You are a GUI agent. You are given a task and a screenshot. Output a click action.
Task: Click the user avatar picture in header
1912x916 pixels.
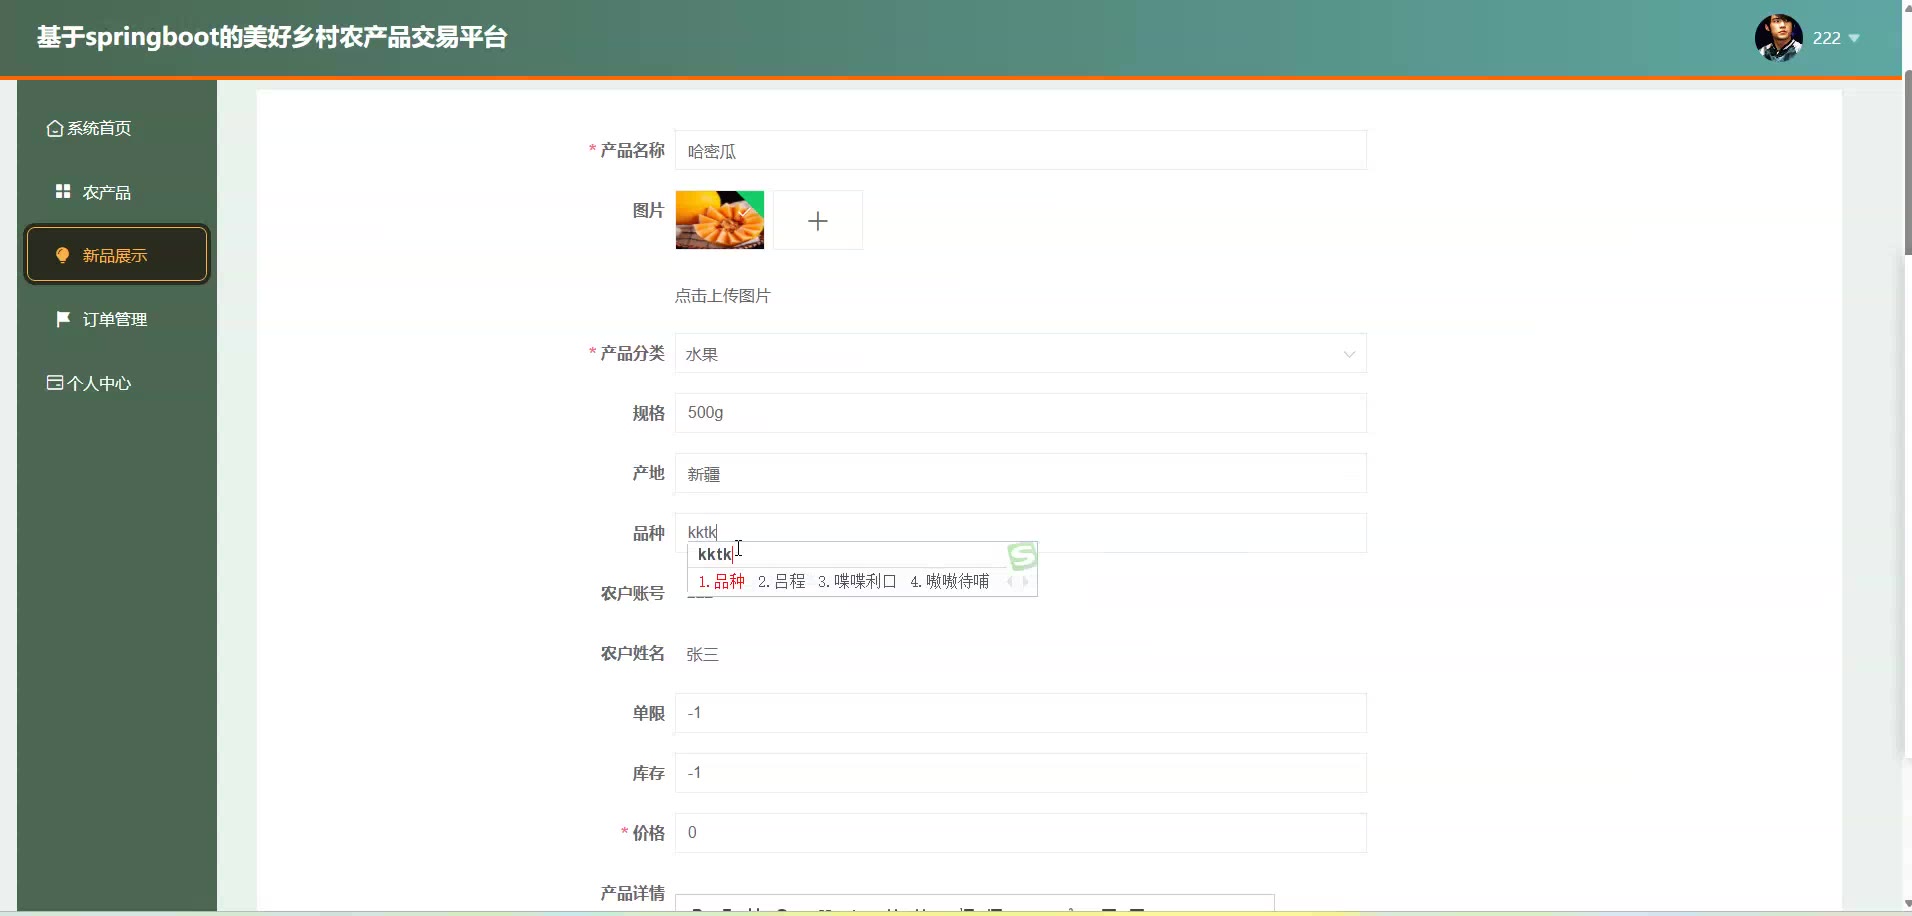tap(1778, 38)
